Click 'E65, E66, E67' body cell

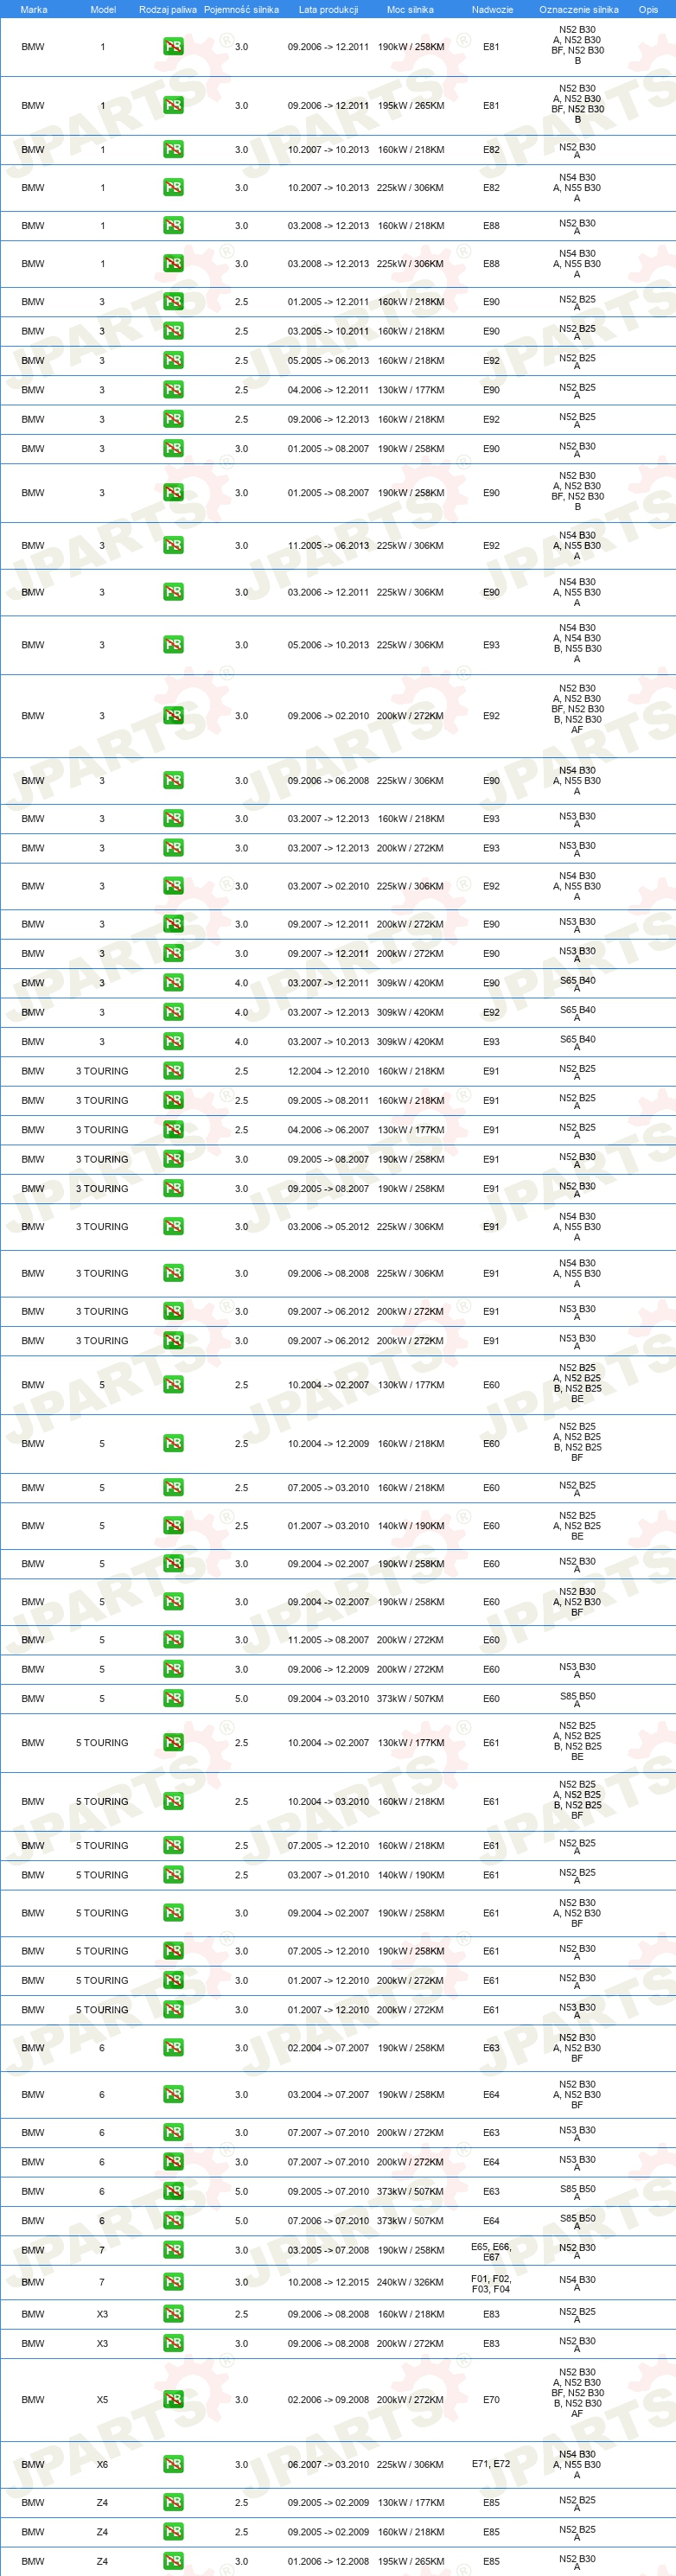(491, 2250)
